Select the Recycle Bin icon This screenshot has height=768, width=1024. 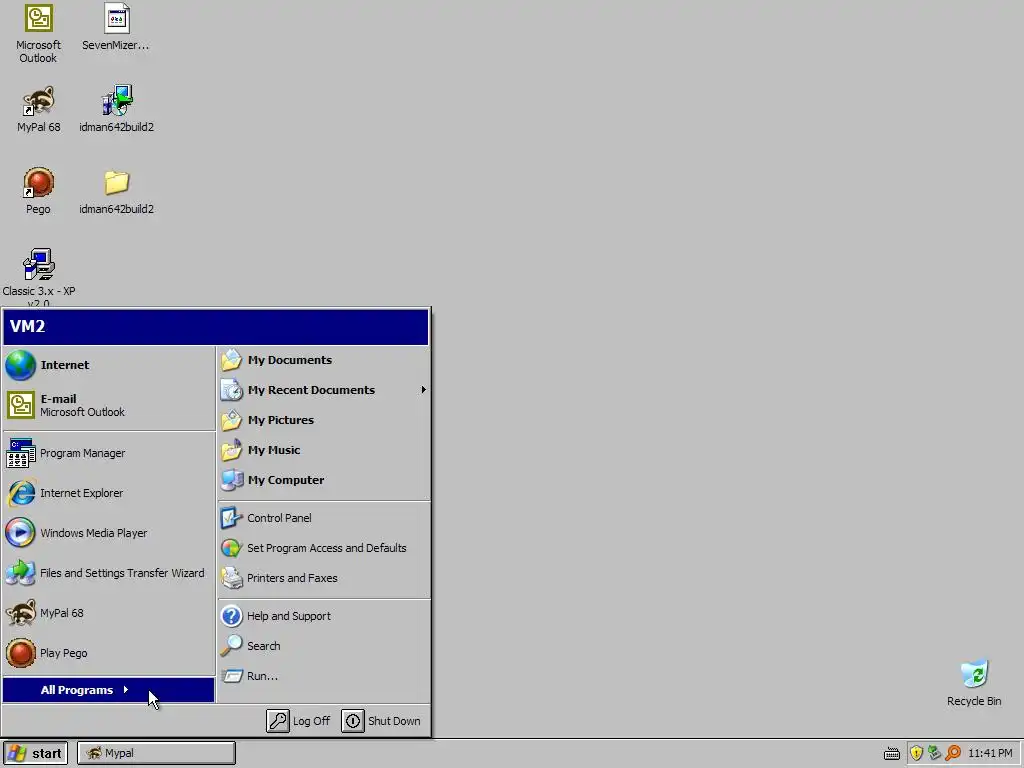point(974,683)
